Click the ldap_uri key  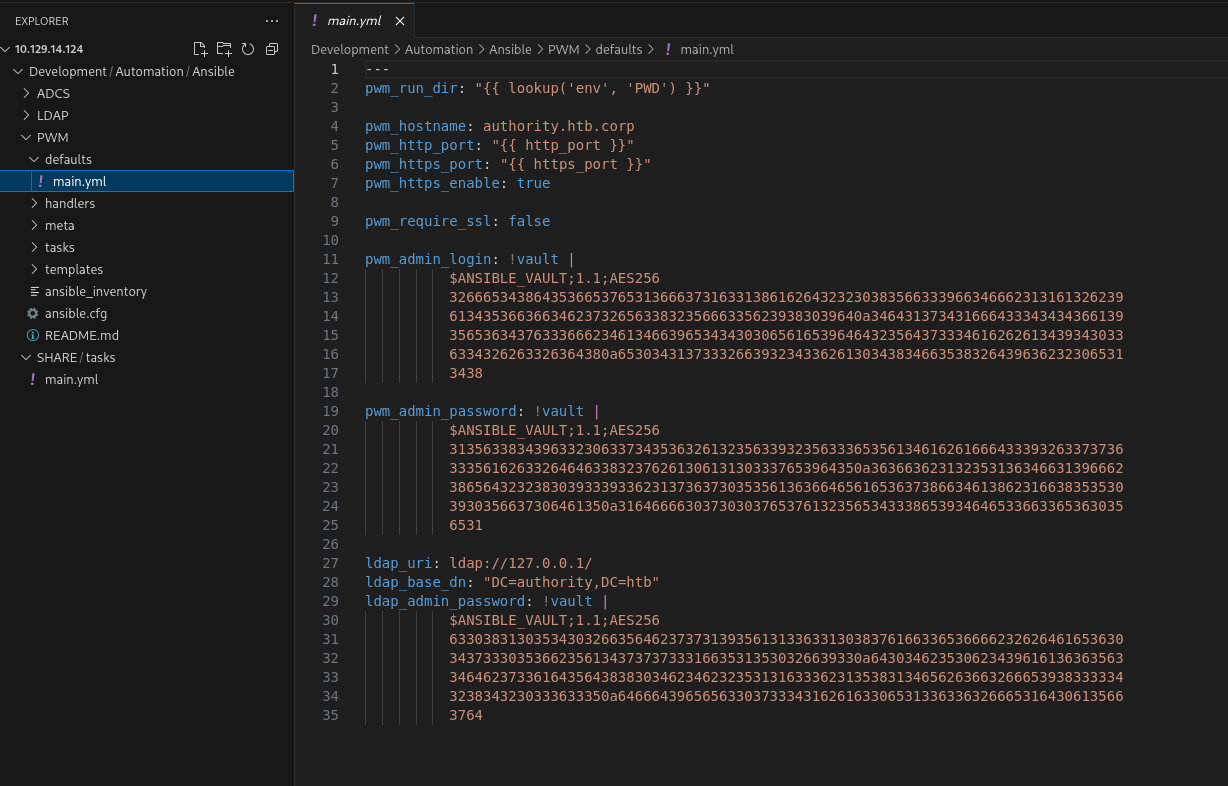click(398, 563)
